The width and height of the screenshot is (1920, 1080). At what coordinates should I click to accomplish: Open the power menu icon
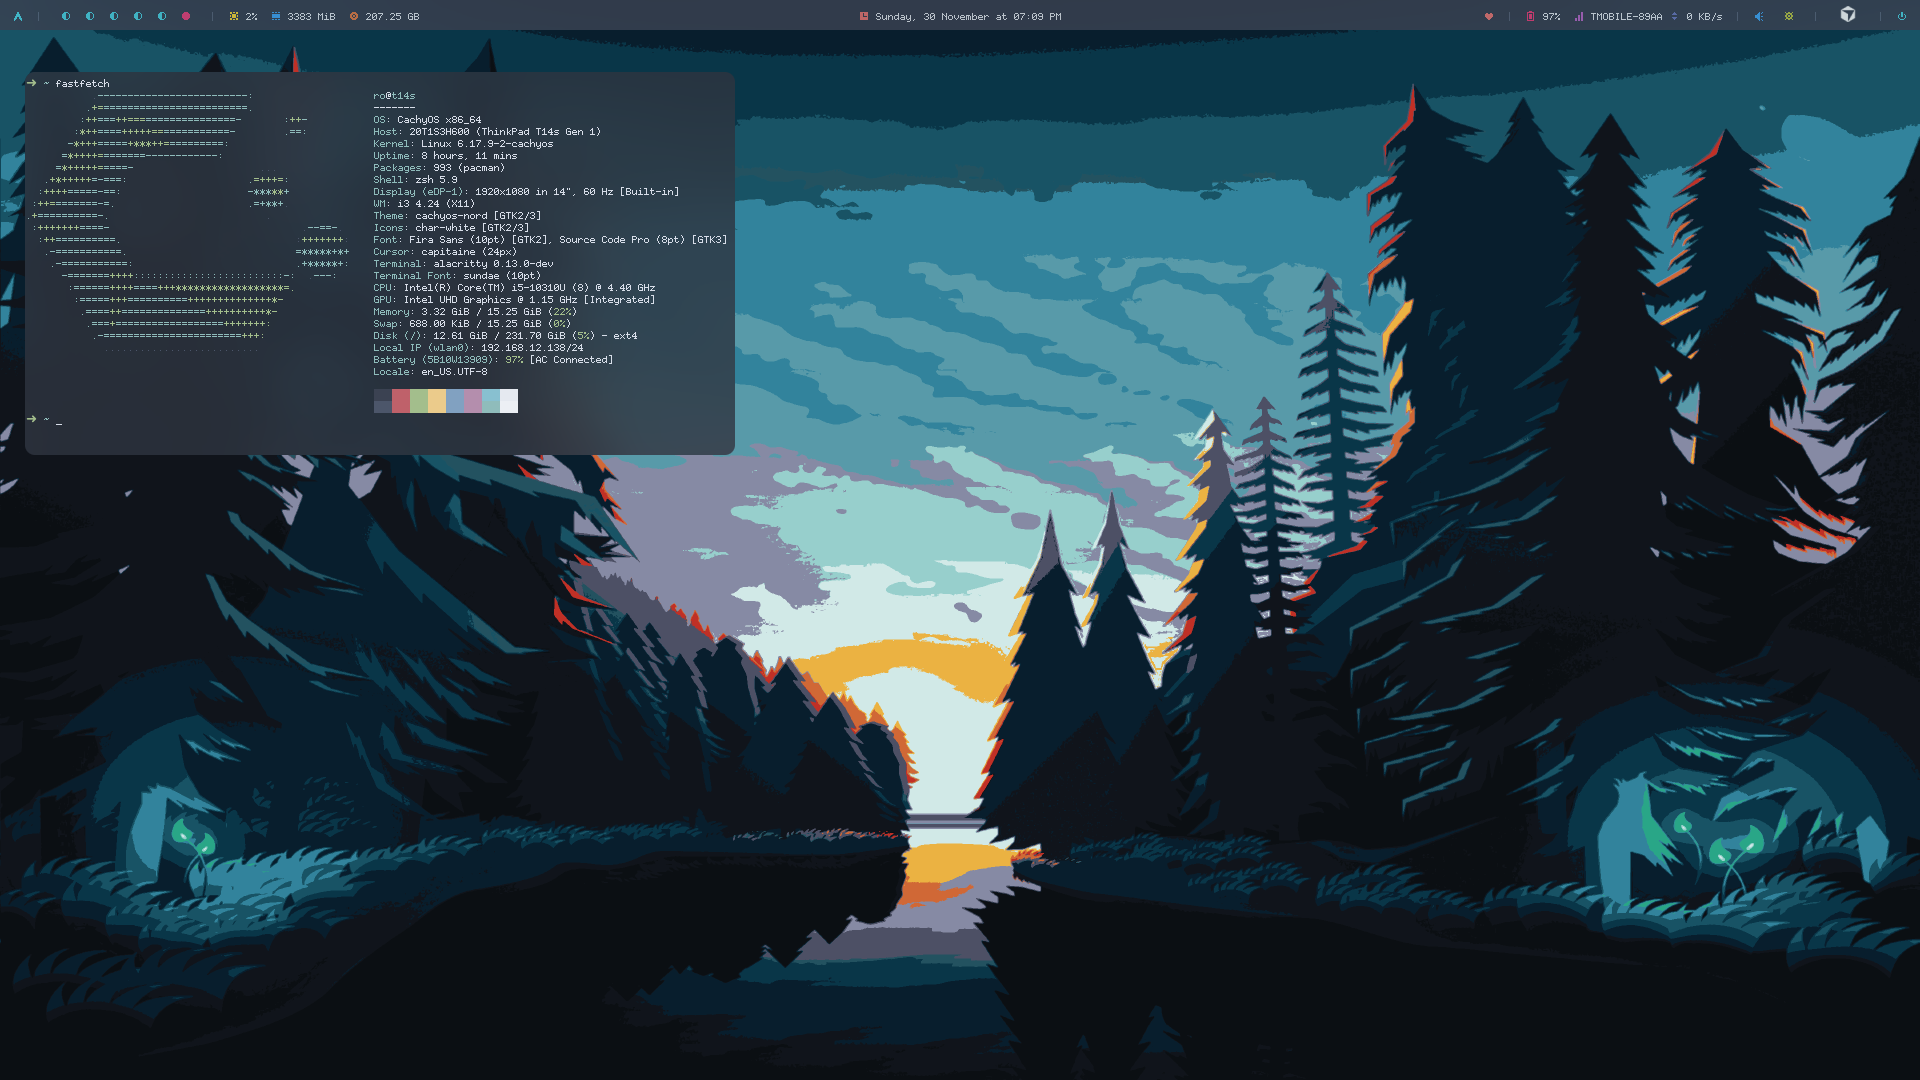[x=1901, y=16]
